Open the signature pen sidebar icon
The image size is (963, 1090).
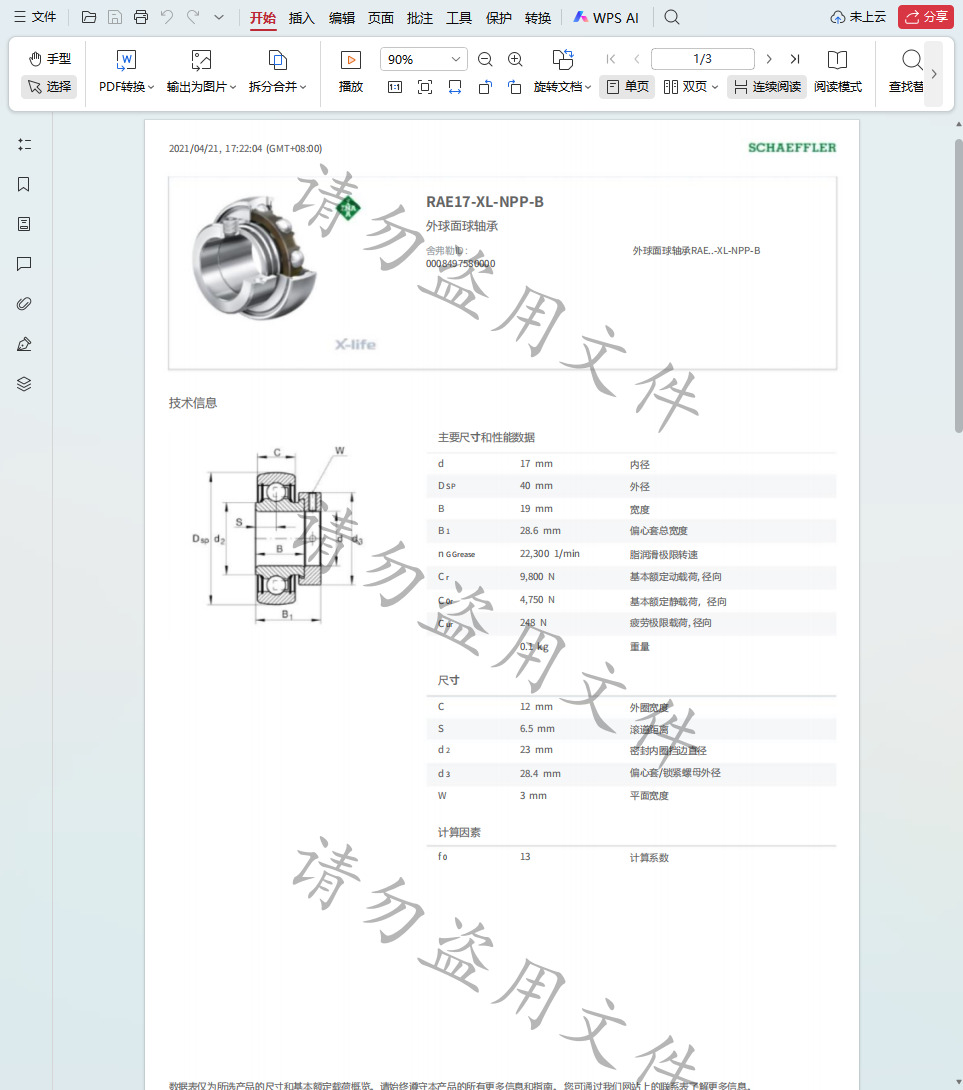pyautogui.click(x=24, y=344)
